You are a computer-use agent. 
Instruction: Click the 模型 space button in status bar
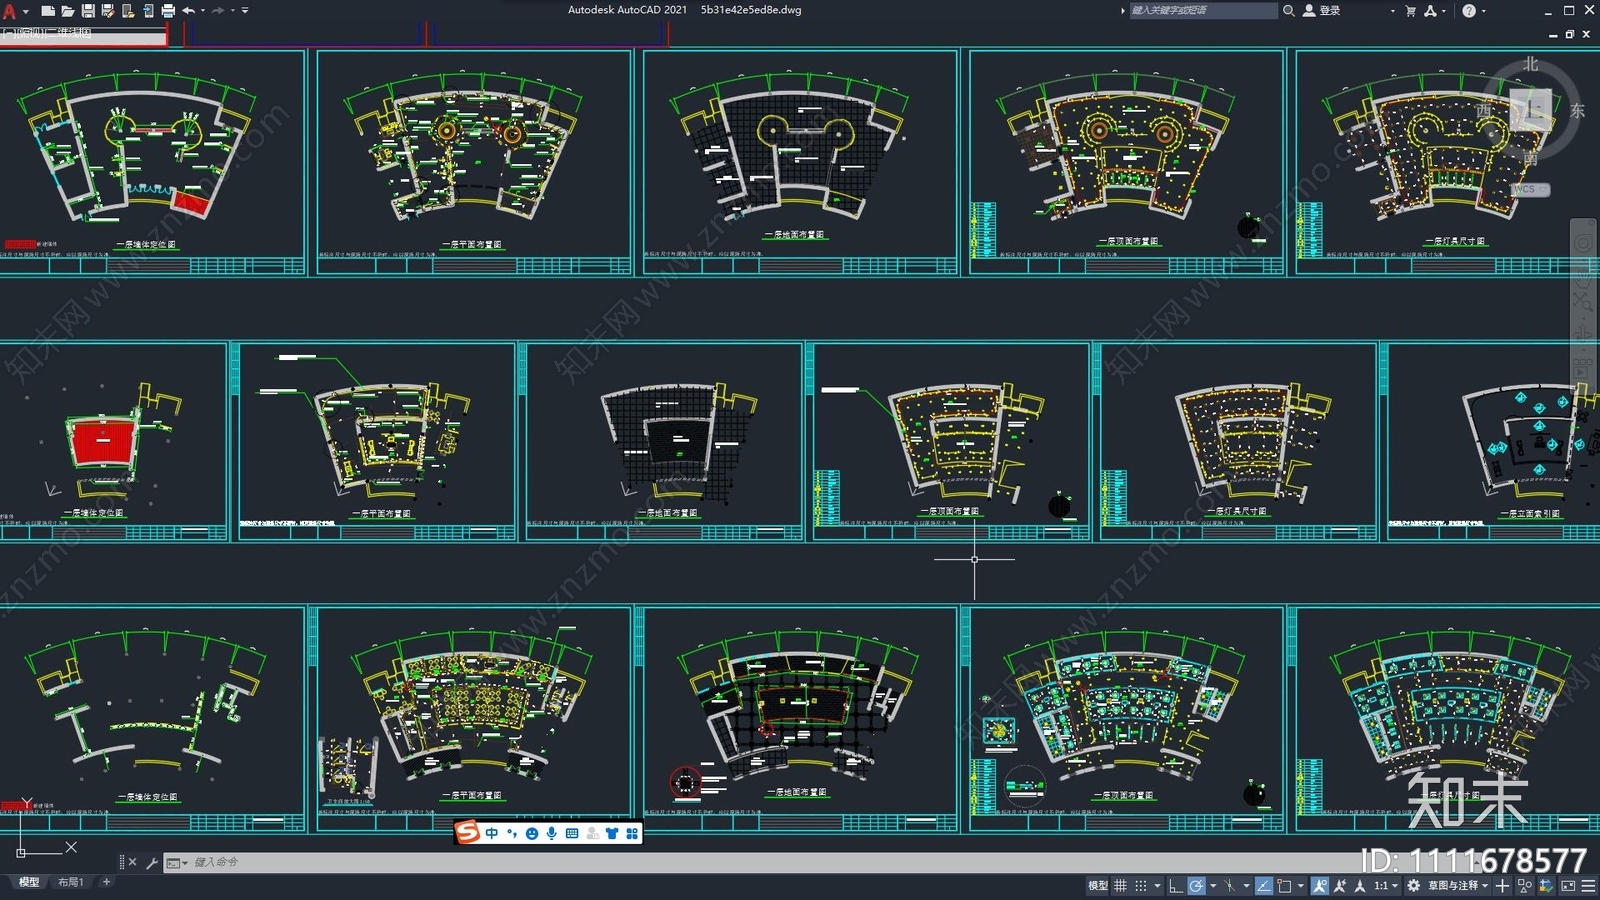coord(1097,885)
